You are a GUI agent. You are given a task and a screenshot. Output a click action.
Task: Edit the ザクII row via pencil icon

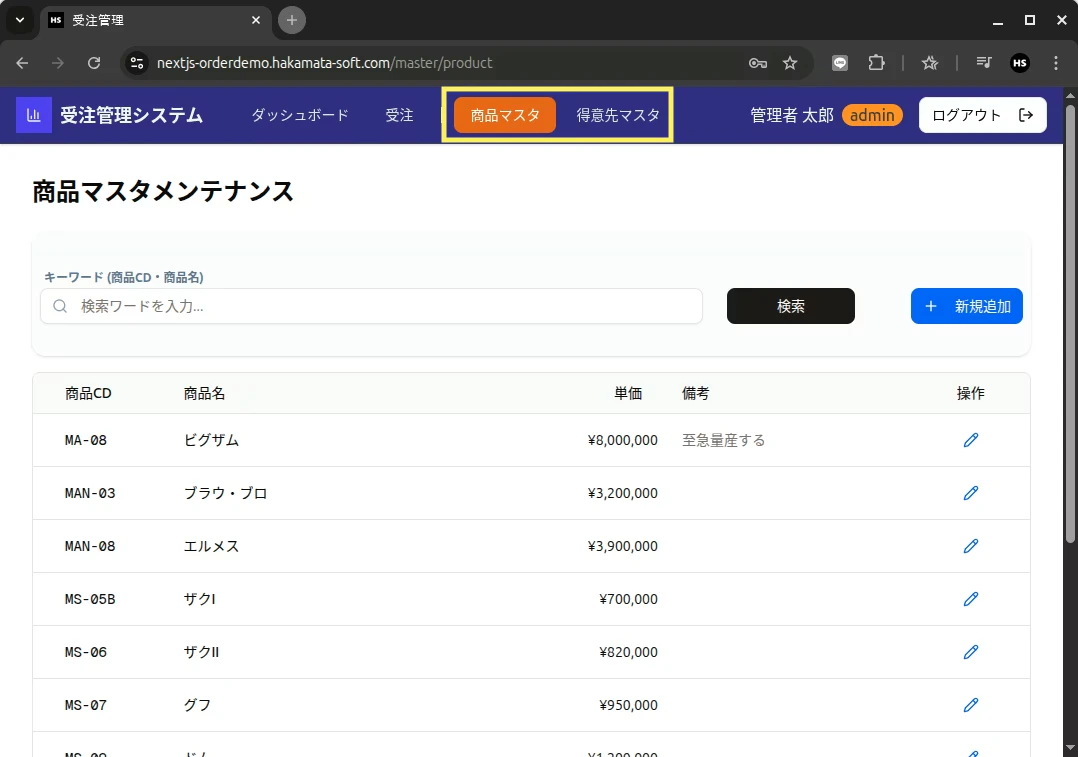(x=970, y=652)
